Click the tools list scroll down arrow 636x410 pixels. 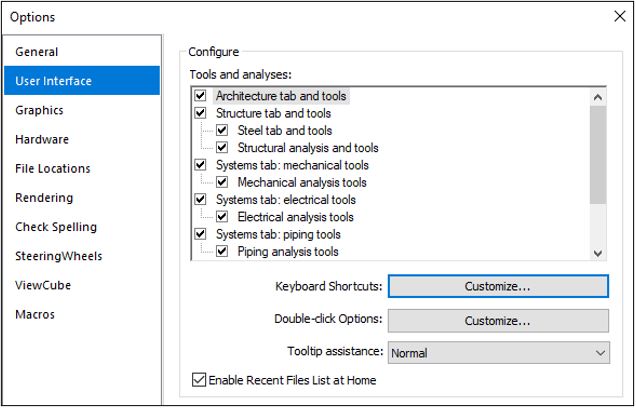tap(598, 253)
